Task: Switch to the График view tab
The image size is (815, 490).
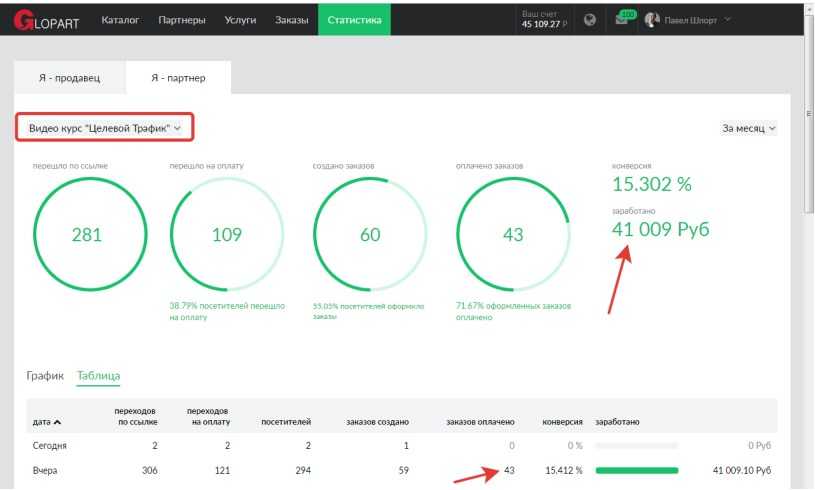Action: coord(45,375)
